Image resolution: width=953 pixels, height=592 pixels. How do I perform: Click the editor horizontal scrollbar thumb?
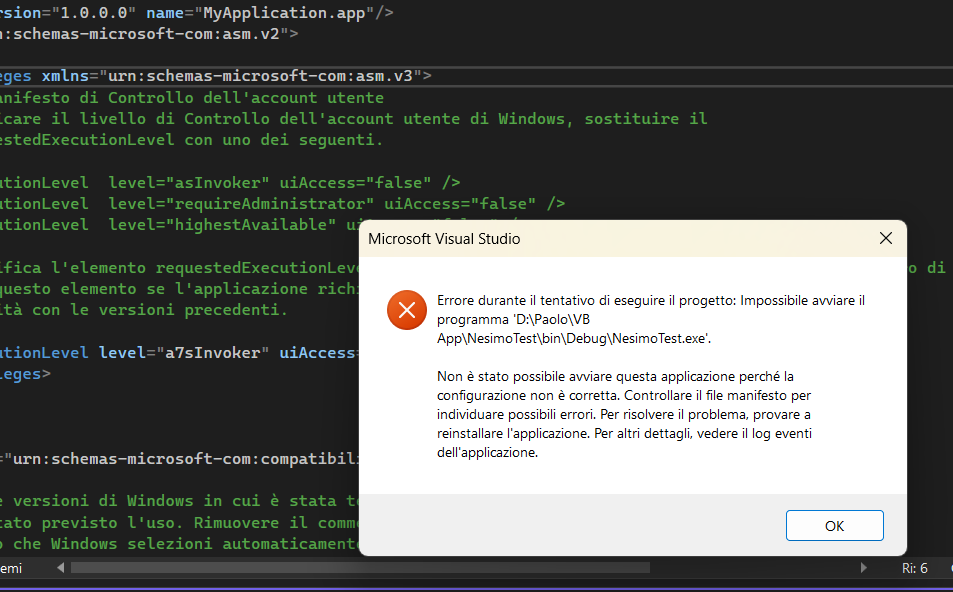[360, 568]
